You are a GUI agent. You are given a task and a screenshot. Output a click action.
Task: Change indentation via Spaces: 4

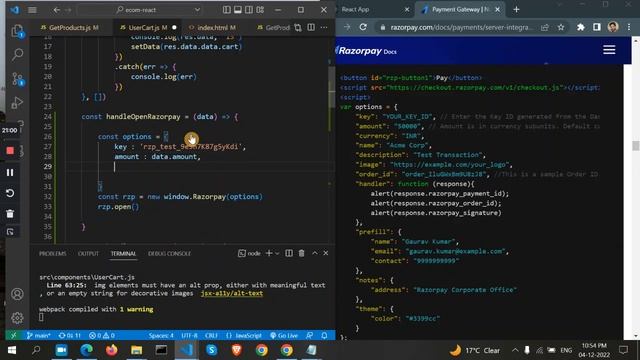(161, 336)
